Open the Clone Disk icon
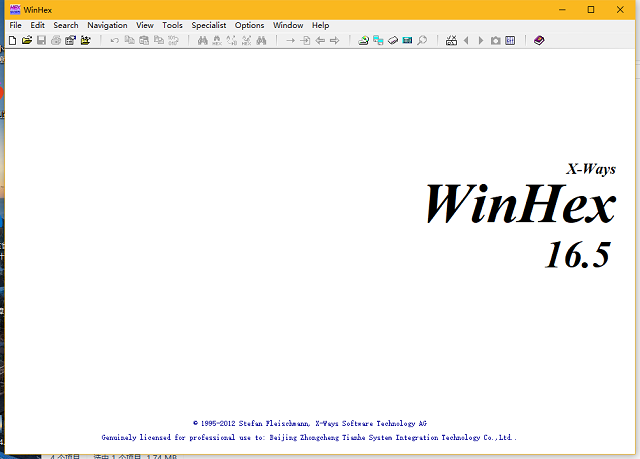This screenshot has width=640, height=459. pyautogui.click(x=363, y=40)
